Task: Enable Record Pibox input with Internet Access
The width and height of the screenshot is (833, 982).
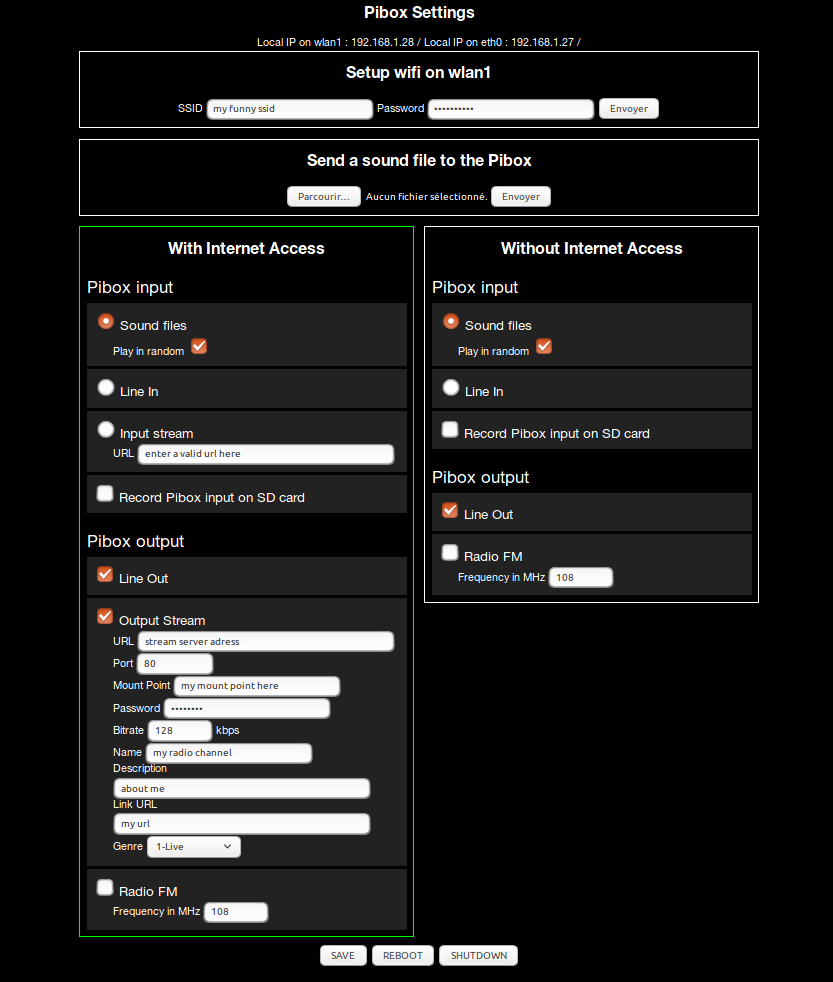Action: pos(105,493)
